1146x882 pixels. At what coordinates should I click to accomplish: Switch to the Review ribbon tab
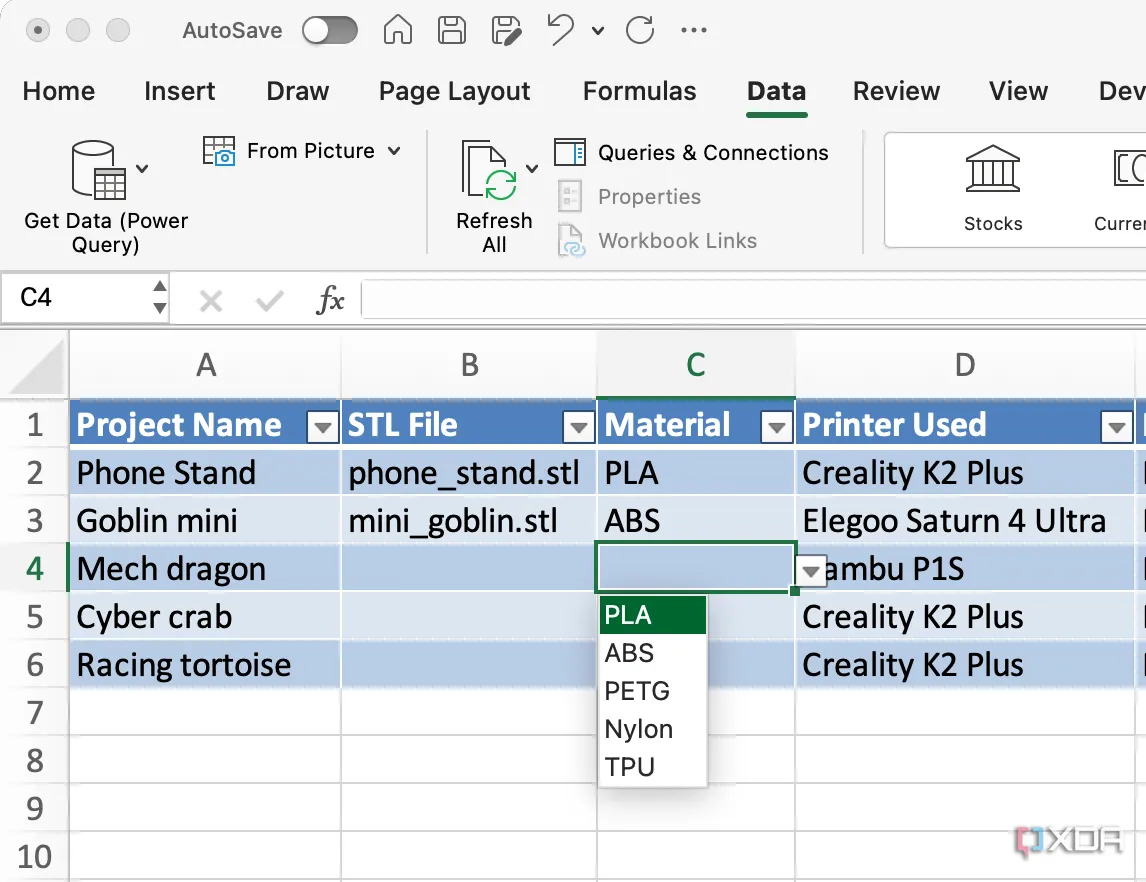(x=896, y=91)
